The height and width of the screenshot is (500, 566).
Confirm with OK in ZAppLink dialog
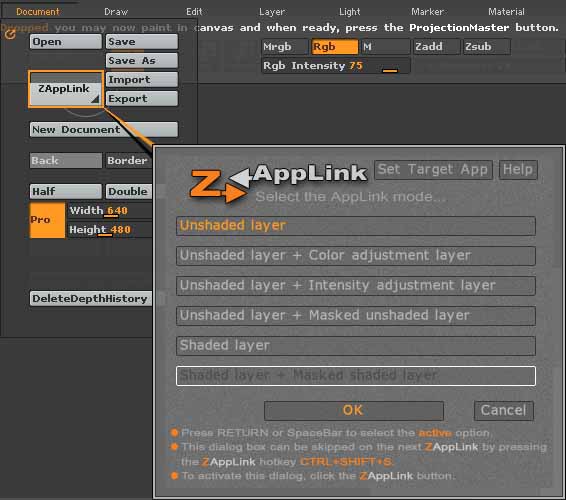[x=354, y=411]
